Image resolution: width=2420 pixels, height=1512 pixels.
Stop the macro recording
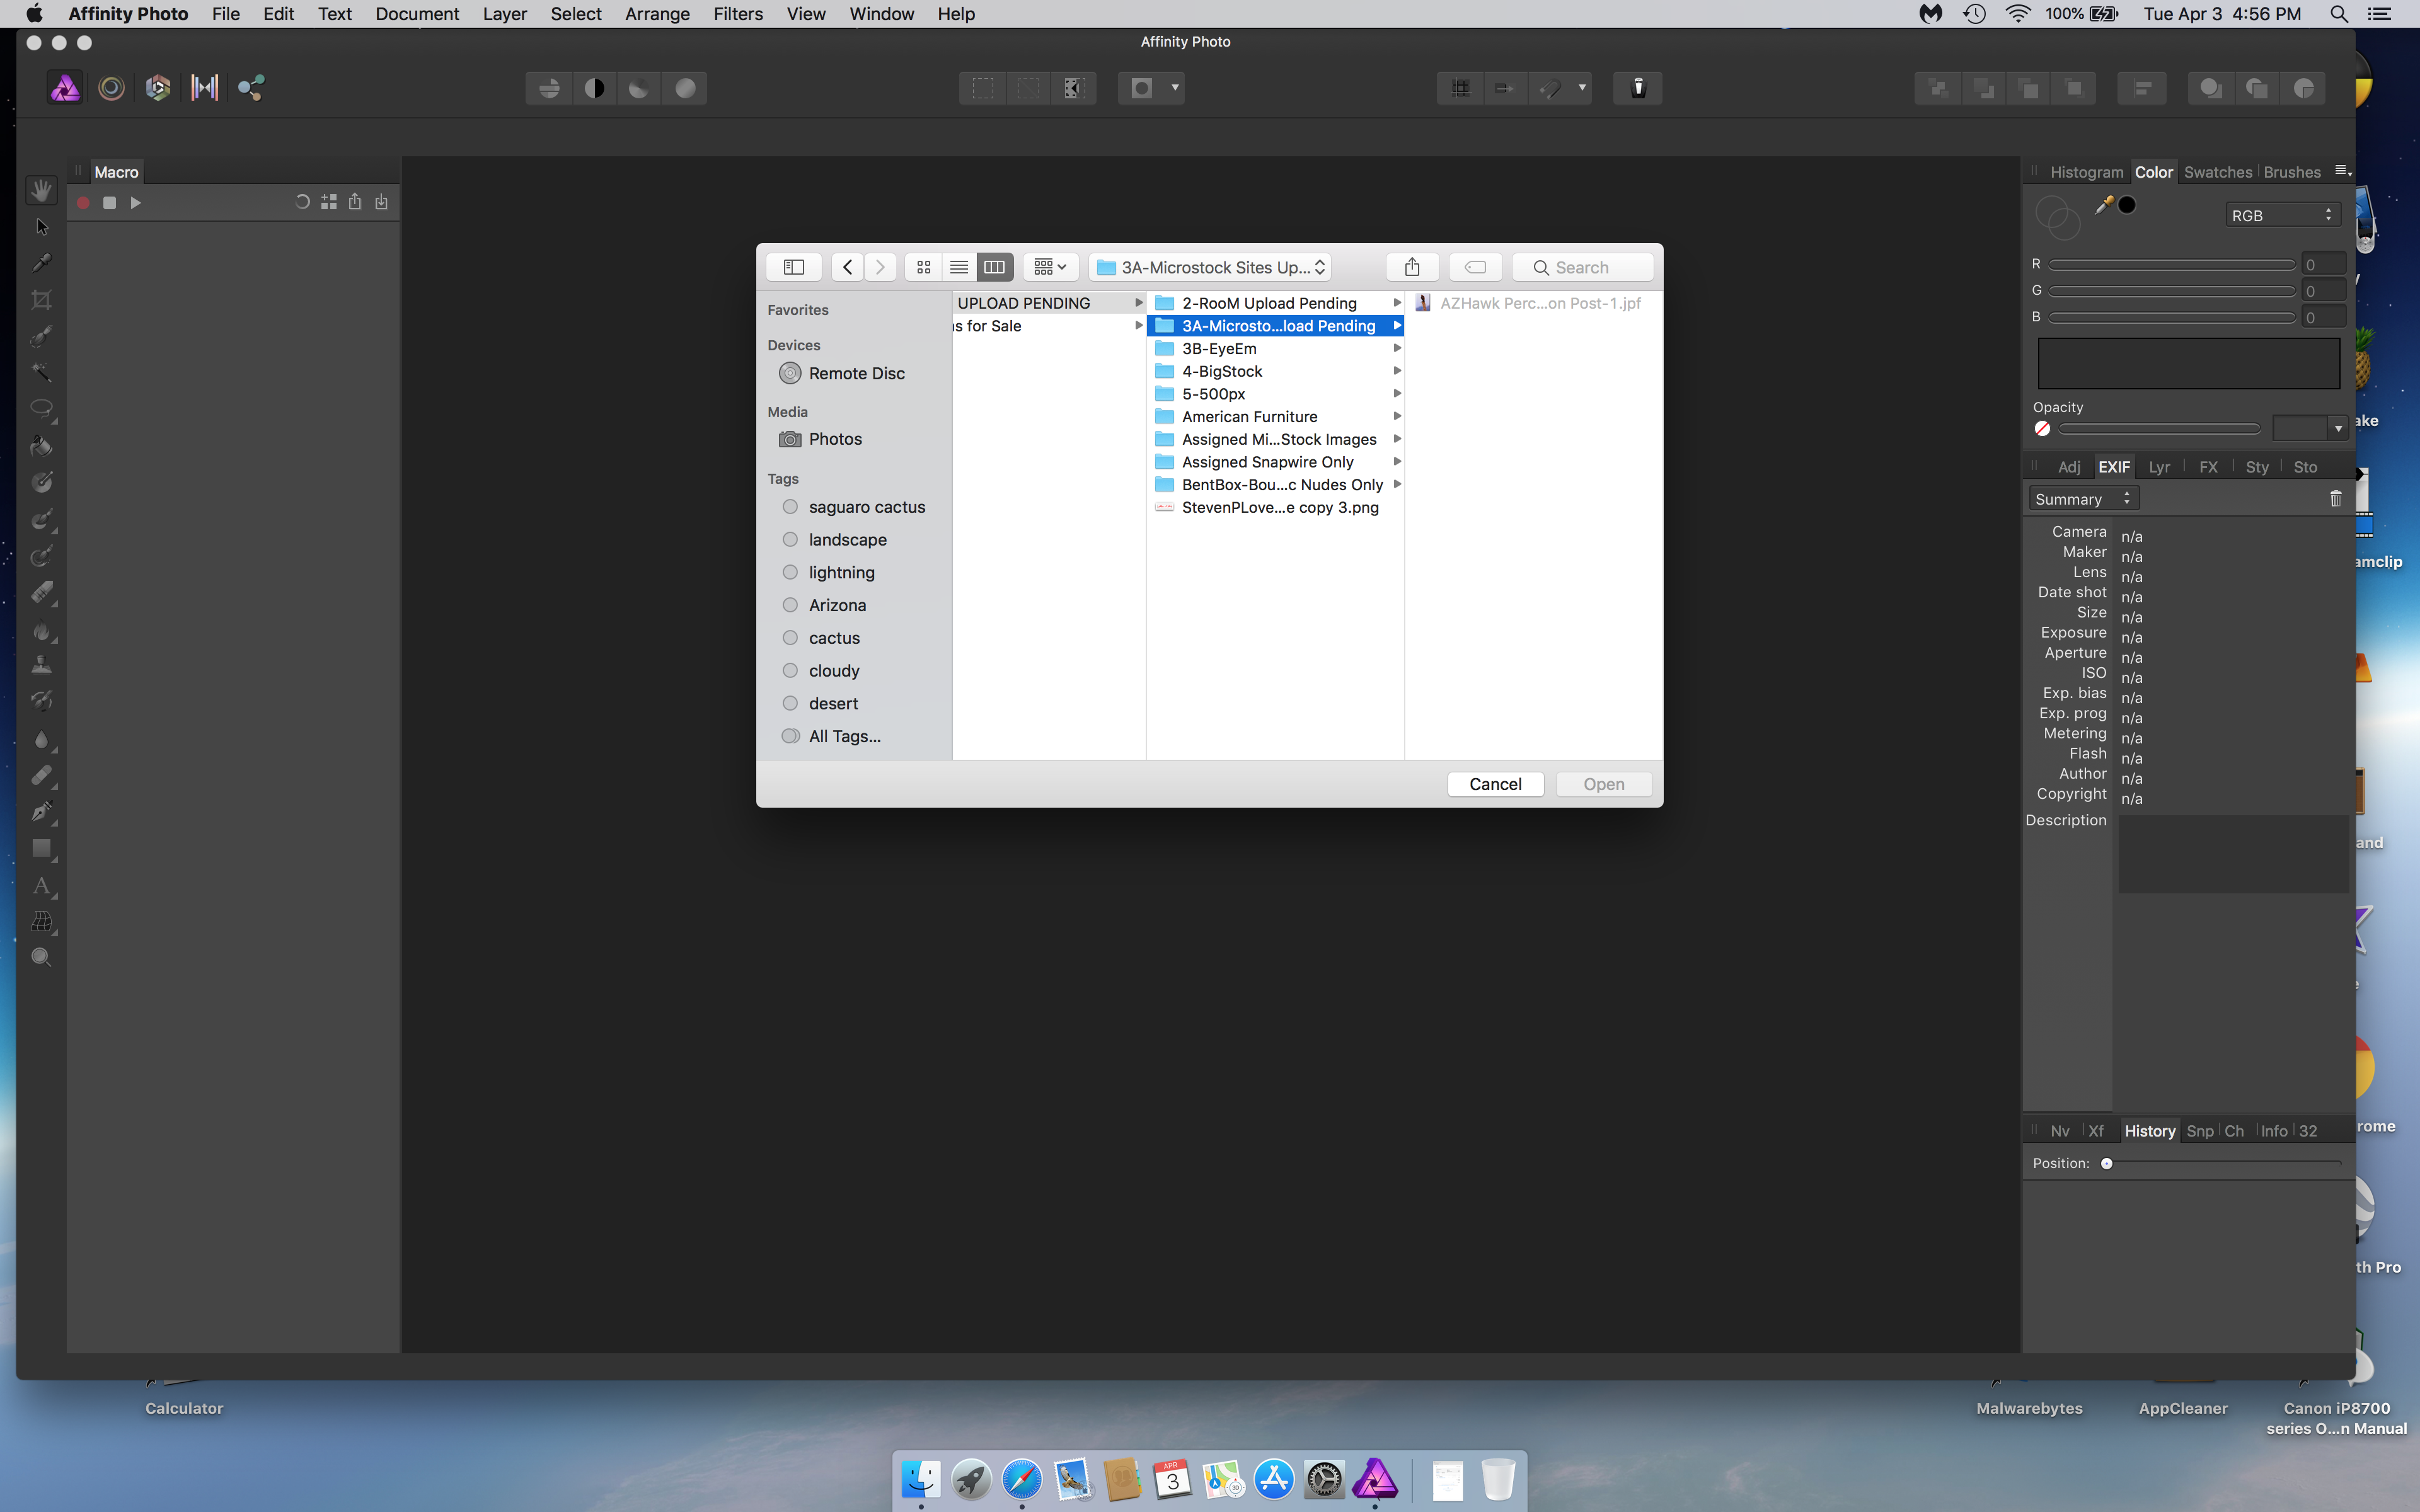point(109,203)
